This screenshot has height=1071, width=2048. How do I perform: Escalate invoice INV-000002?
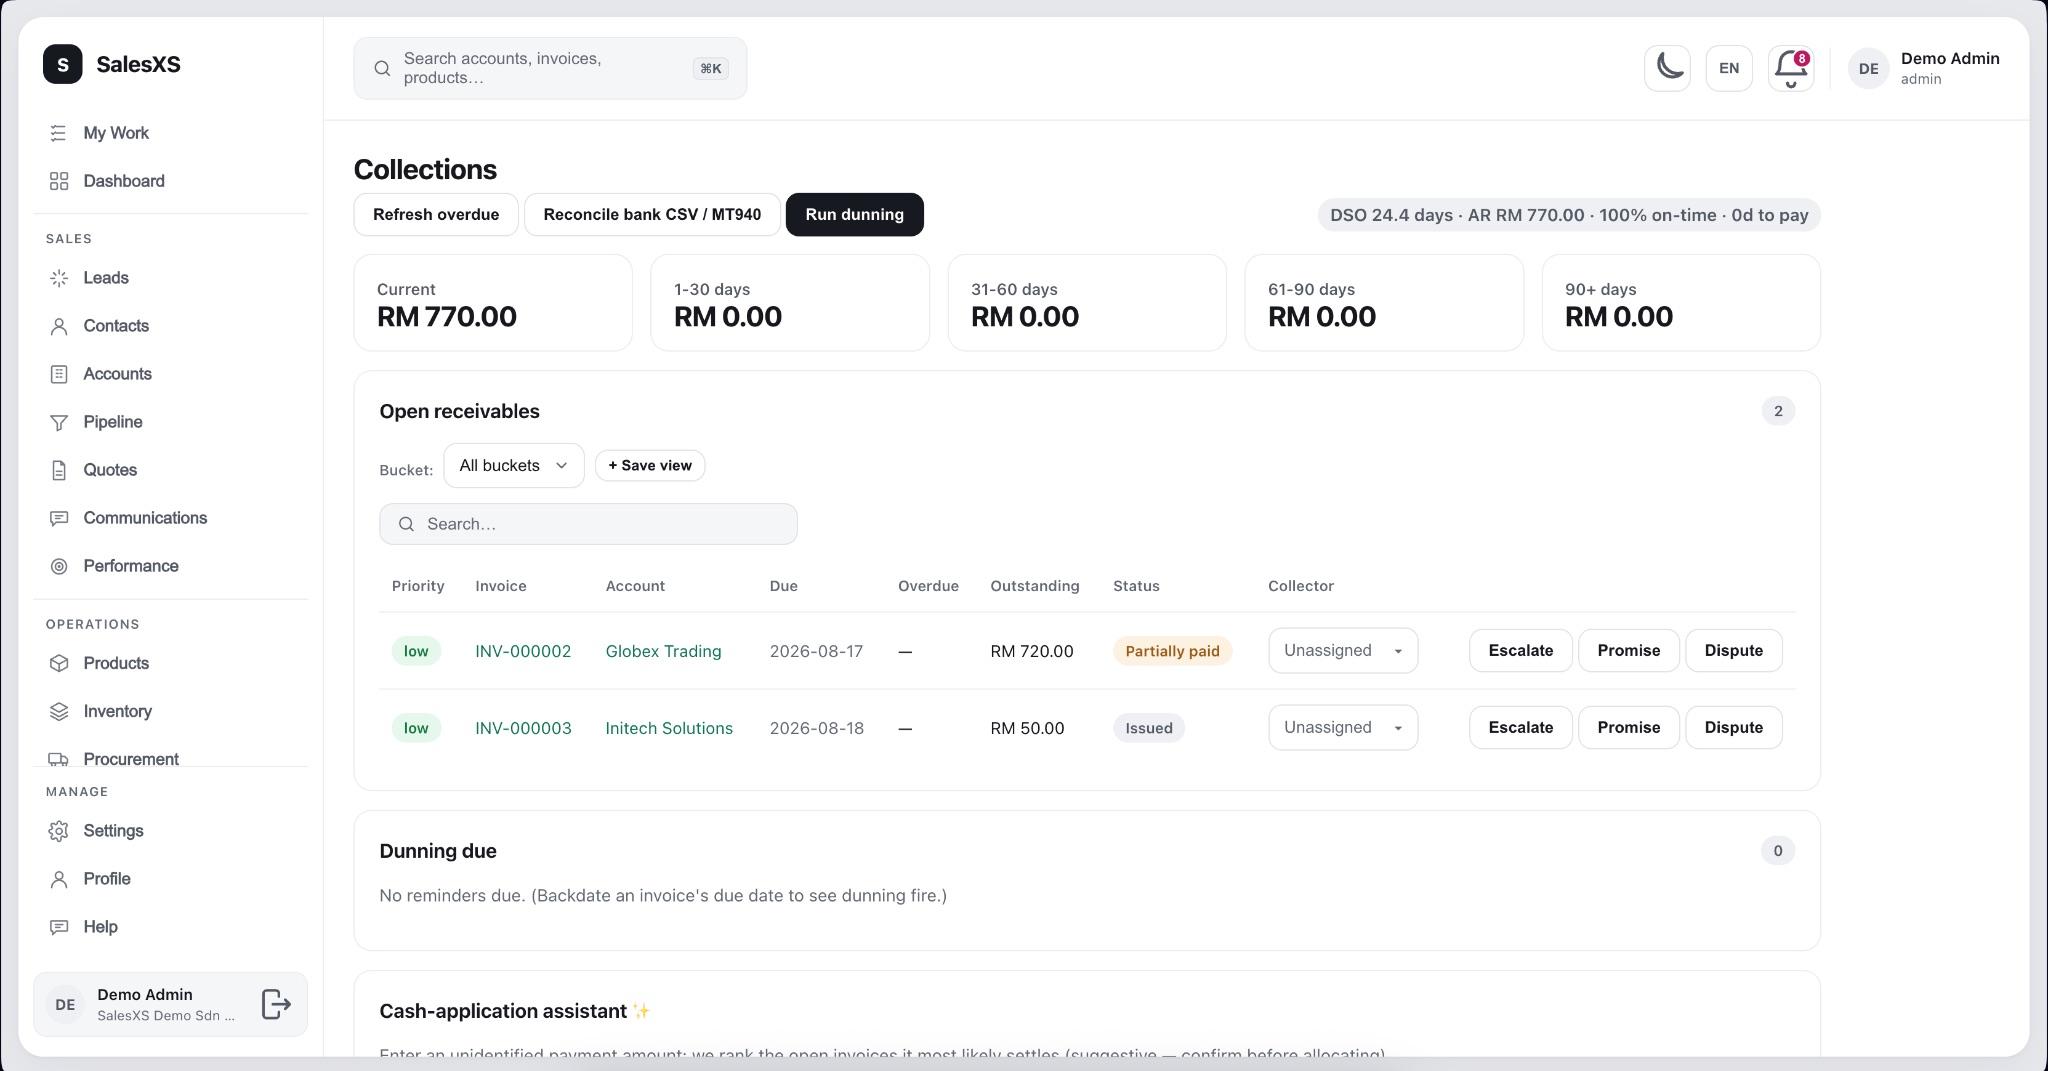pos(1520,651)
